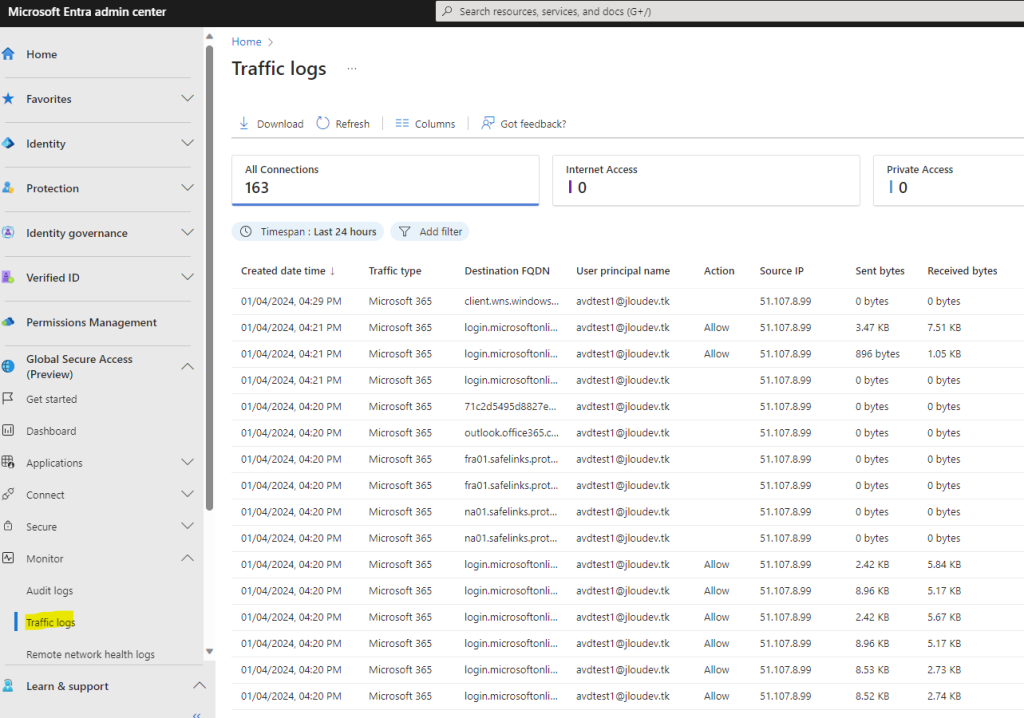Viewport: 1024px width, 718px height.
Task: Click the Identity governance icon
Action: [x=8, y=233]
